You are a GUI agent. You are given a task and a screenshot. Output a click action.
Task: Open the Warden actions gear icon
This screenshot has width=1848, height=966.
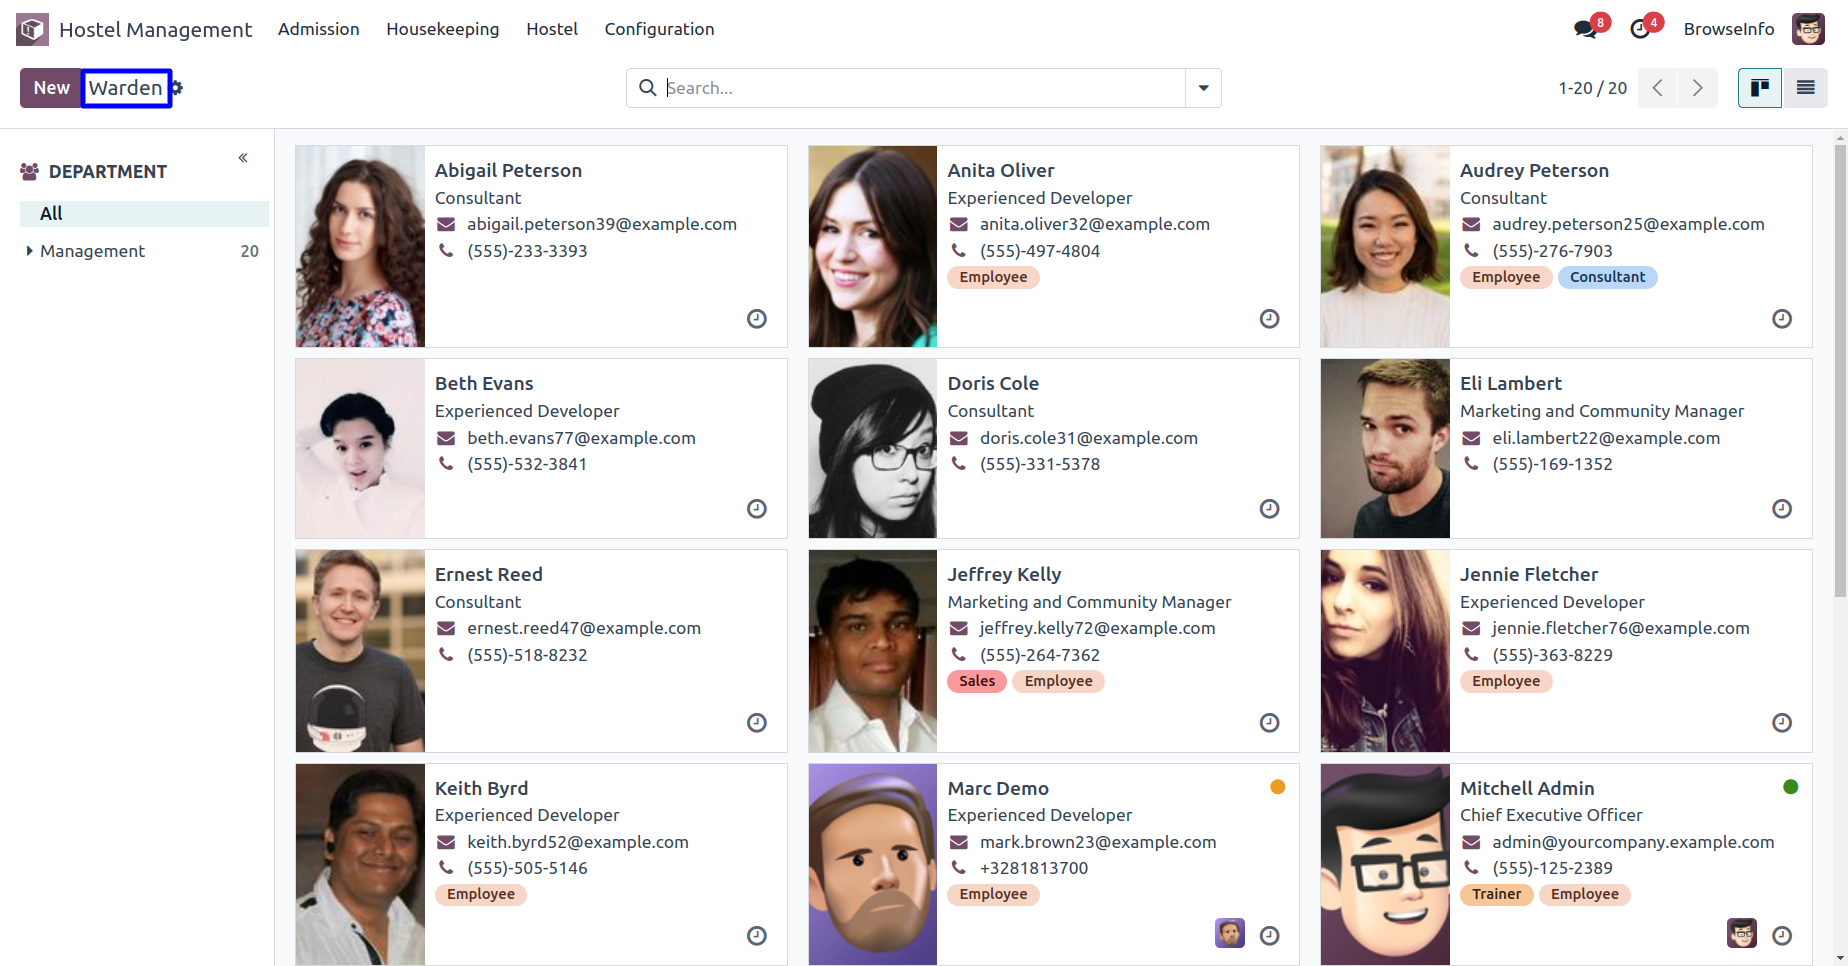pyautogui.click(x=177, y=88)
